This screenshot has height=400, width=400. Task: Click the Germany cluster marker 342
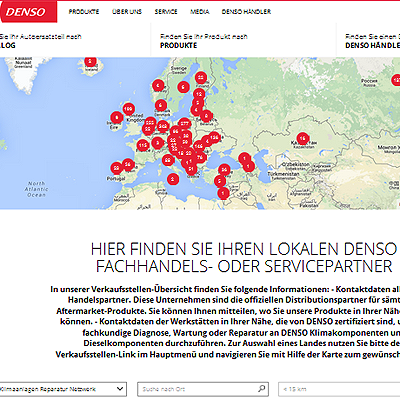[163, 126]
